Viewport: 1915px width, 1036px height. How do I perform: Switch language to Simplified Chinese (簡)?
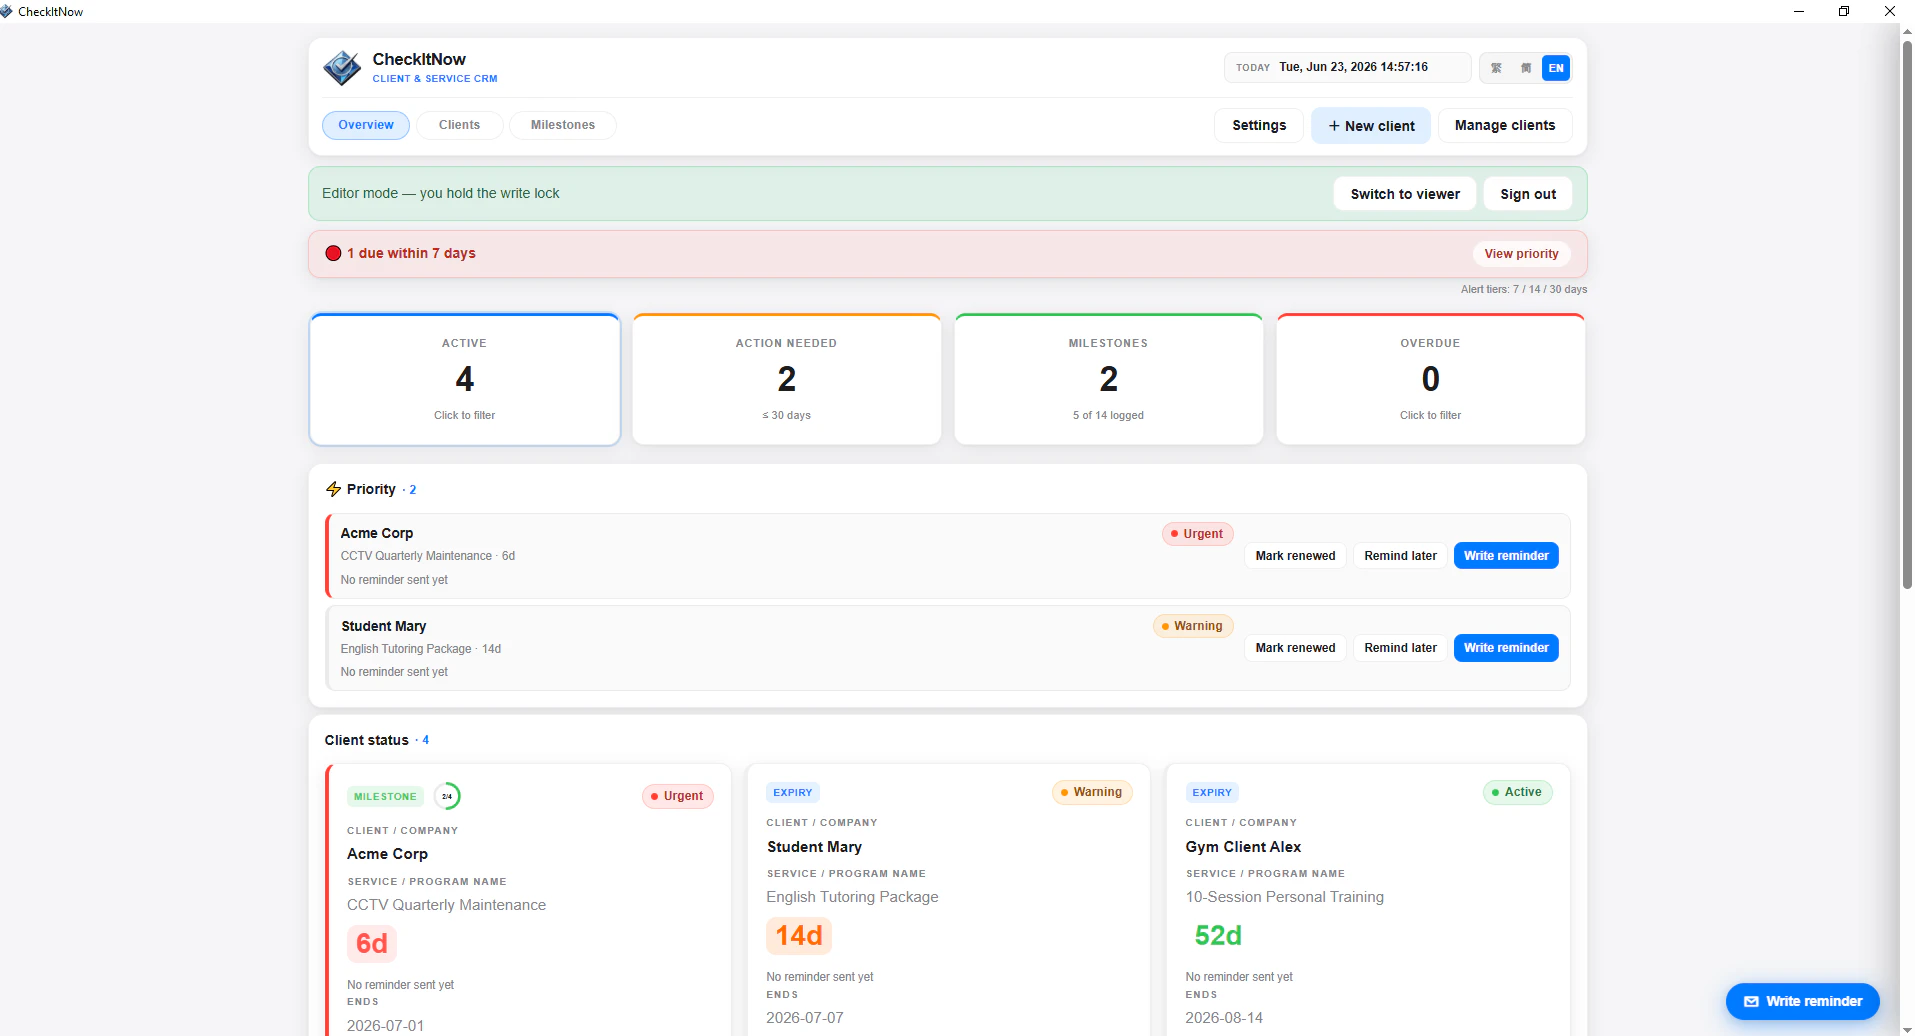(x=1526, y=68)
